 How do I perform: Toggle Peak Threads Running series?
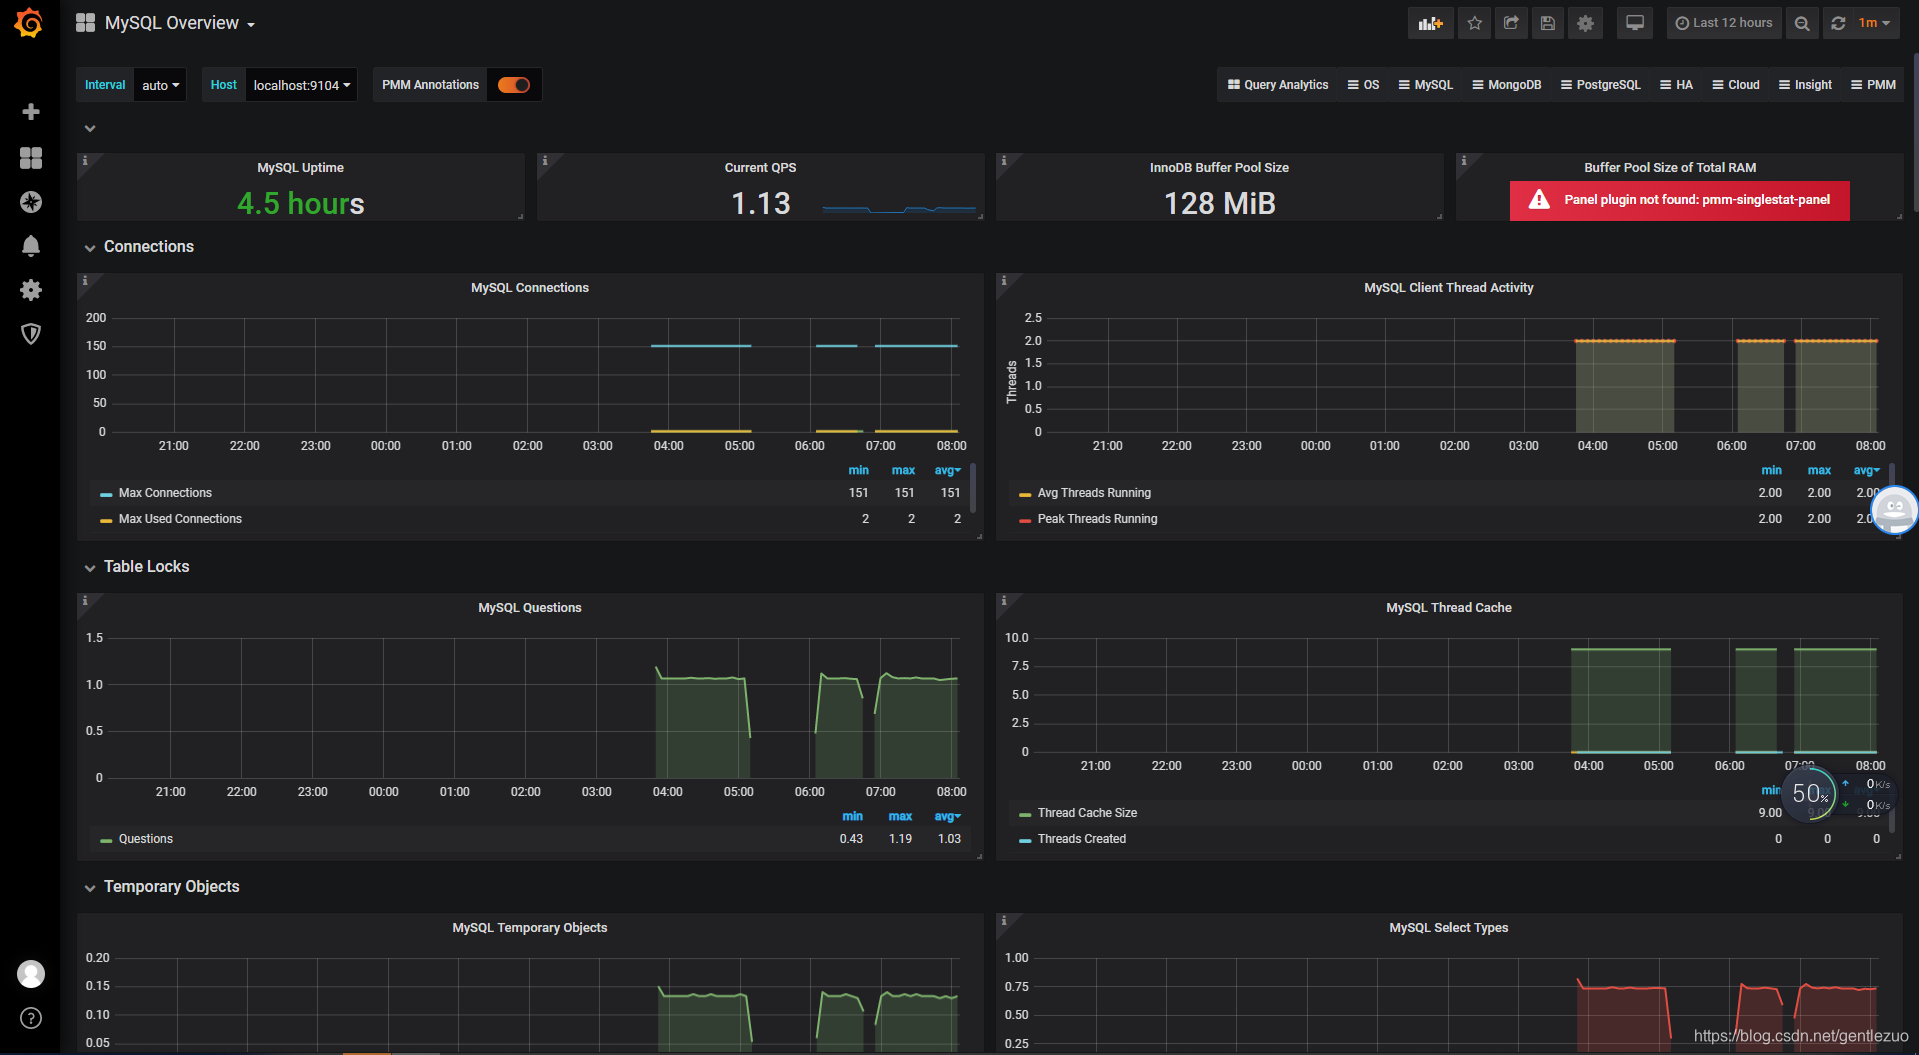click(1097, 519)
